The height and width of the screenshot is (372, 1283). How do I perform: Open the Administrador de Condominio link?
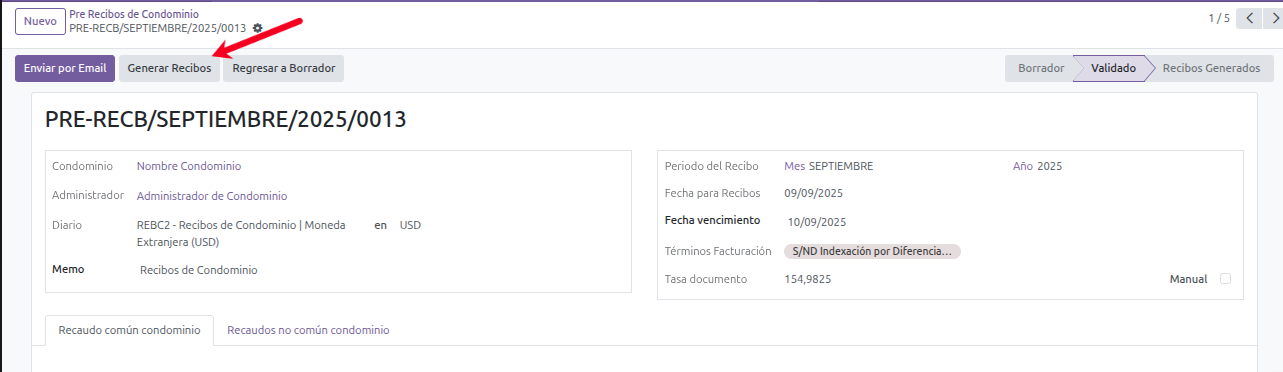tap(212, 196)
